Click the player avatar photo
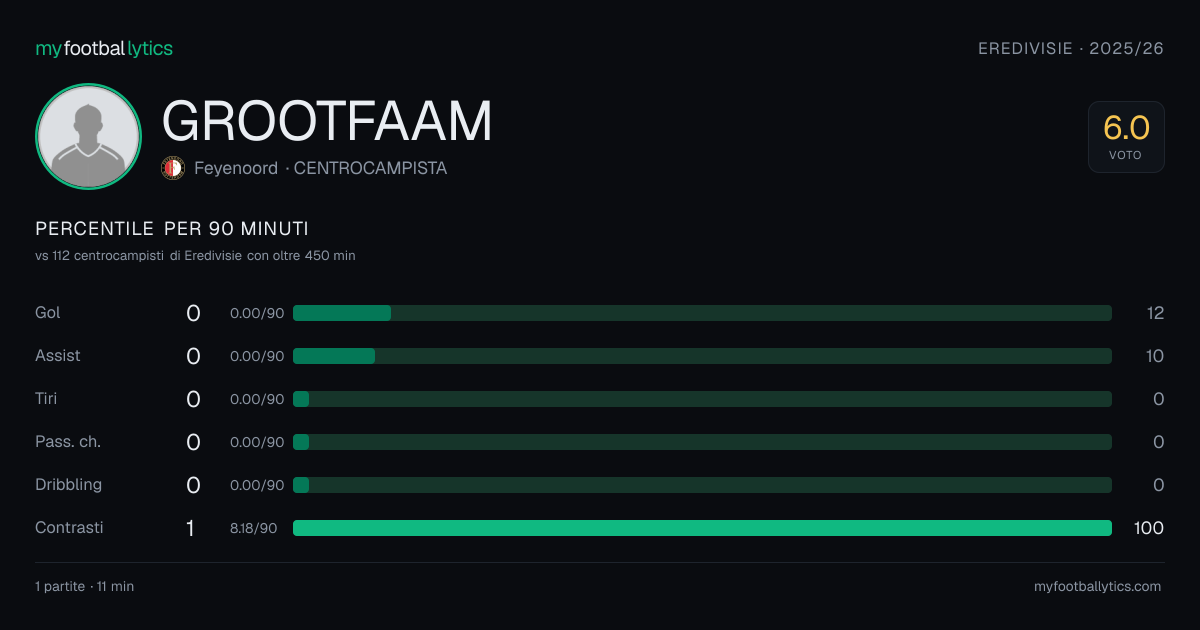Screen dimensions: 1200x630 (88, 136)
